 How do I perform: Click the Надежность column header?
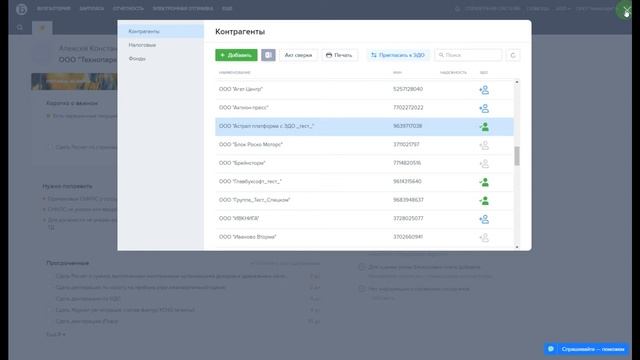[x=453, y=73]
